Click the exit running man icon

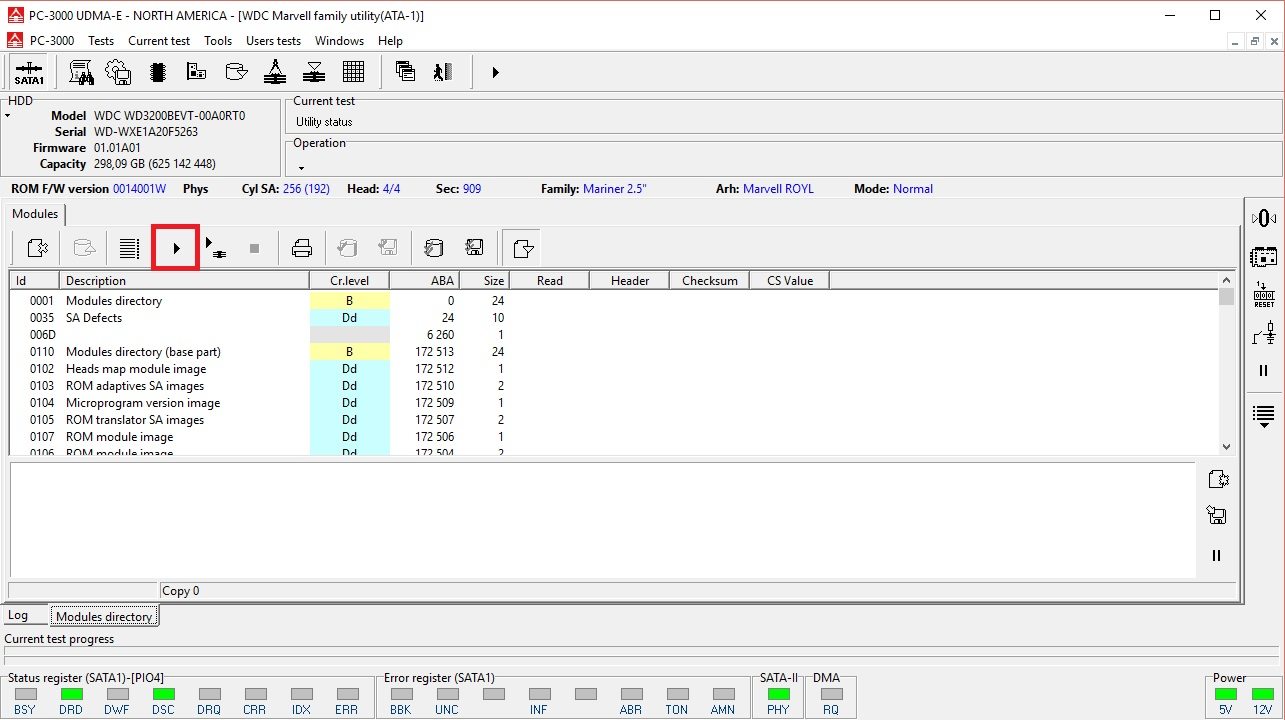point(444,72)
